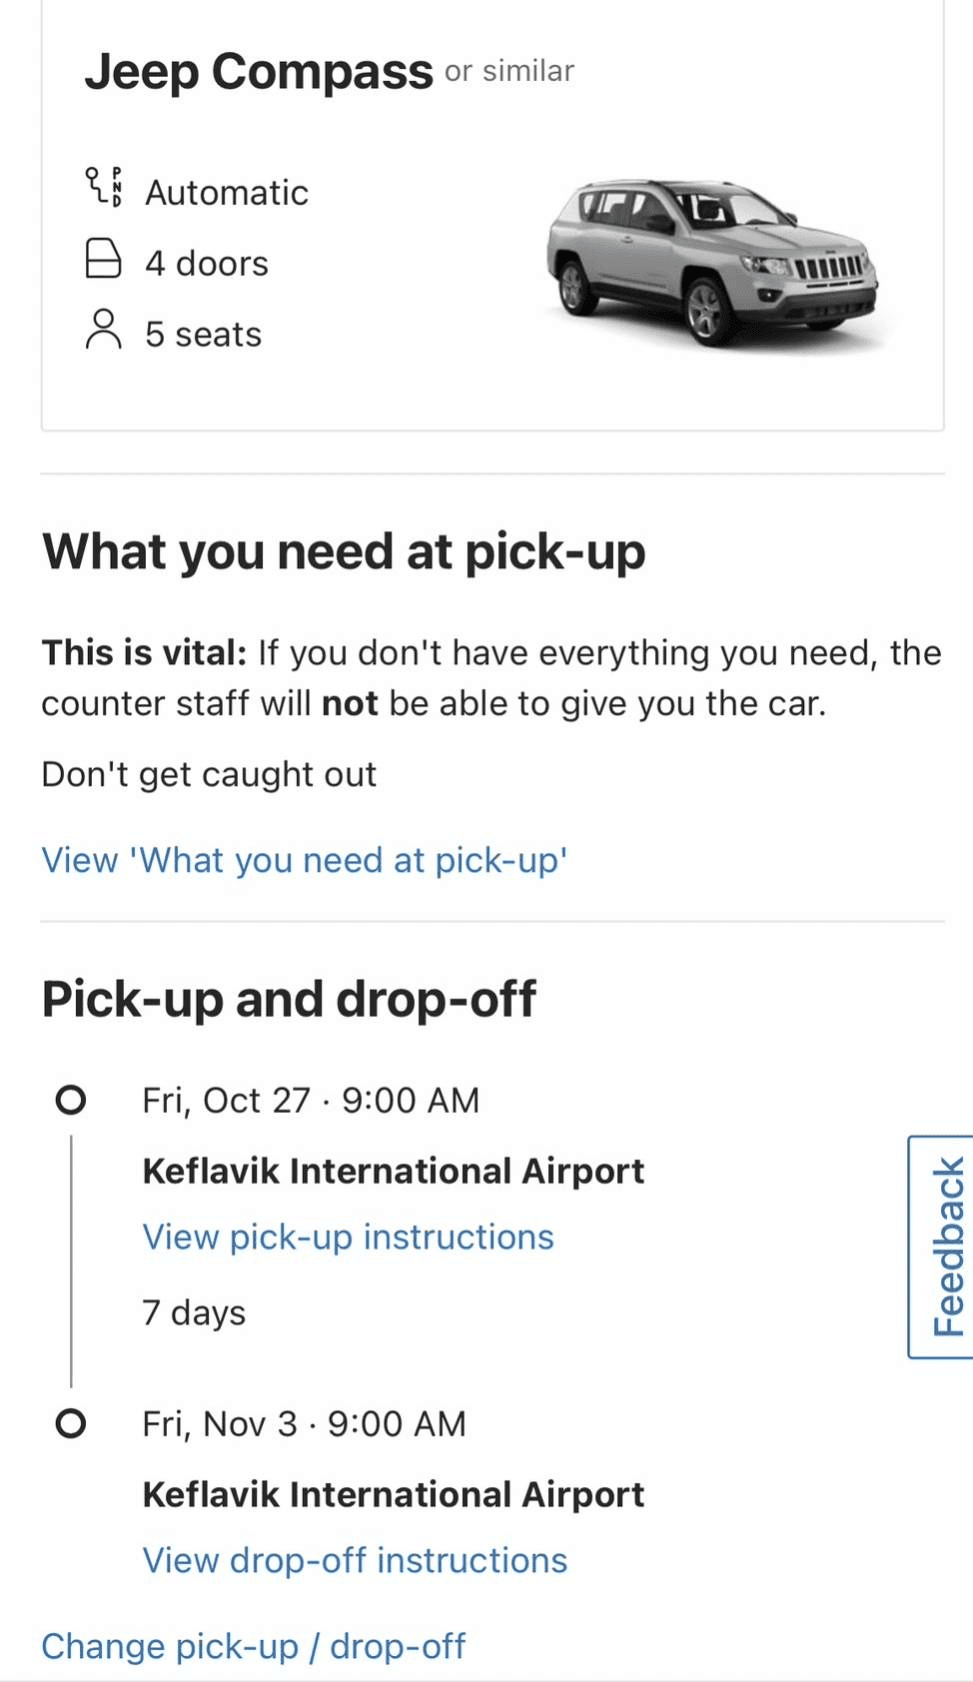Click the automatic transmission gear icon
Image resolution: width=973 pixels, height=1682 pixels.
tap(103, 187)
